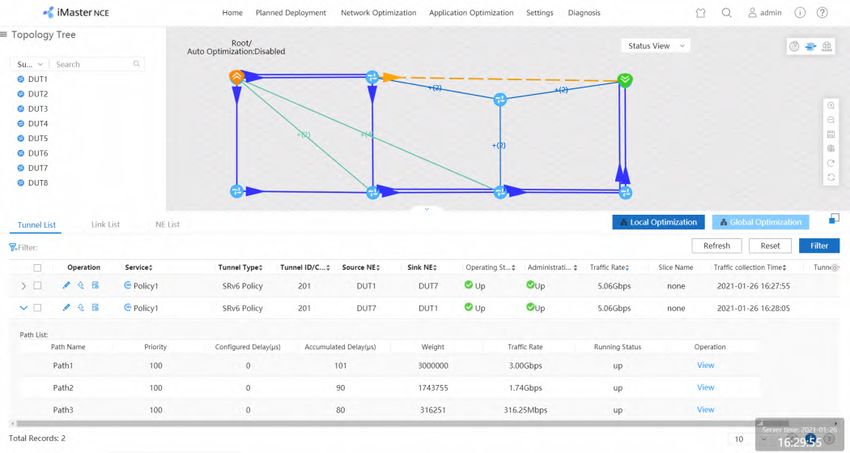Viewport: 850px width, 453px height.
Task: Select DUT4 in the topology tree
Action: [38, 124]
